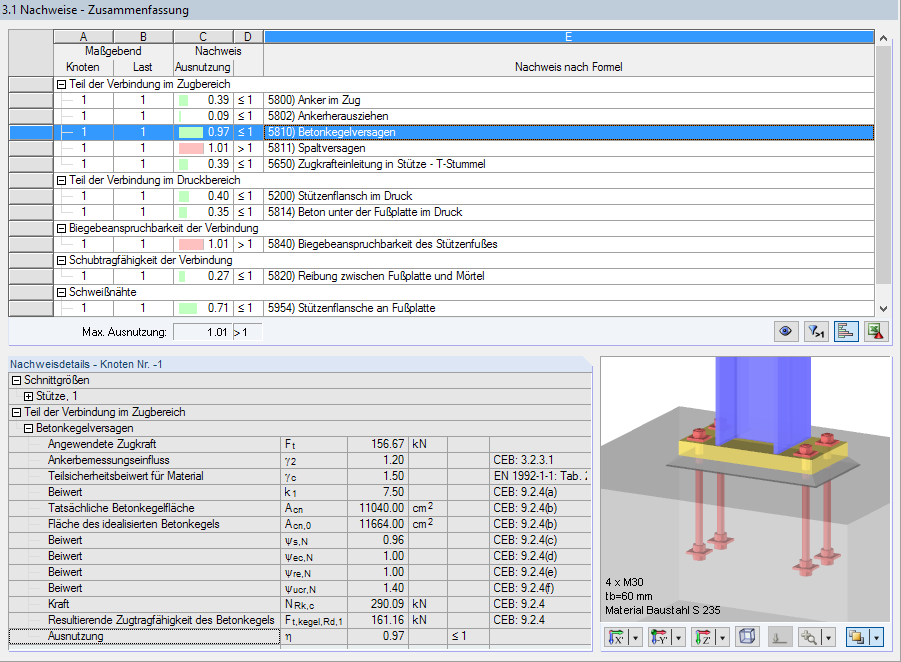Image resolution: width=901 pixels, height=662 pixels.
Task: Click the red utilization bar for Spaltversagen
Action: 191,148
